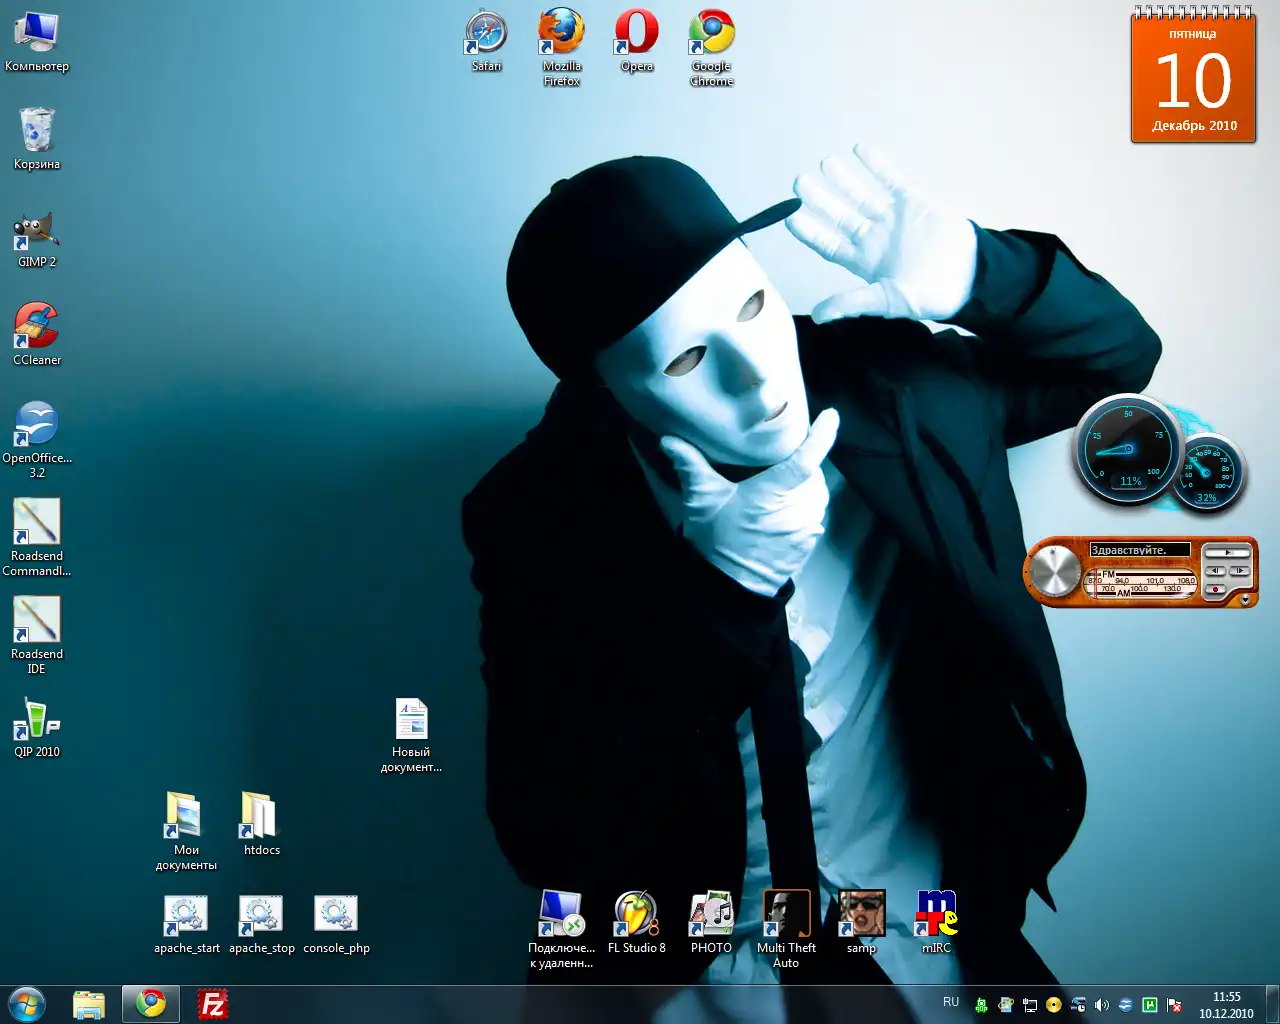
Task: Click the FileZilla taskbar icon
Action: click(213, 1004)
